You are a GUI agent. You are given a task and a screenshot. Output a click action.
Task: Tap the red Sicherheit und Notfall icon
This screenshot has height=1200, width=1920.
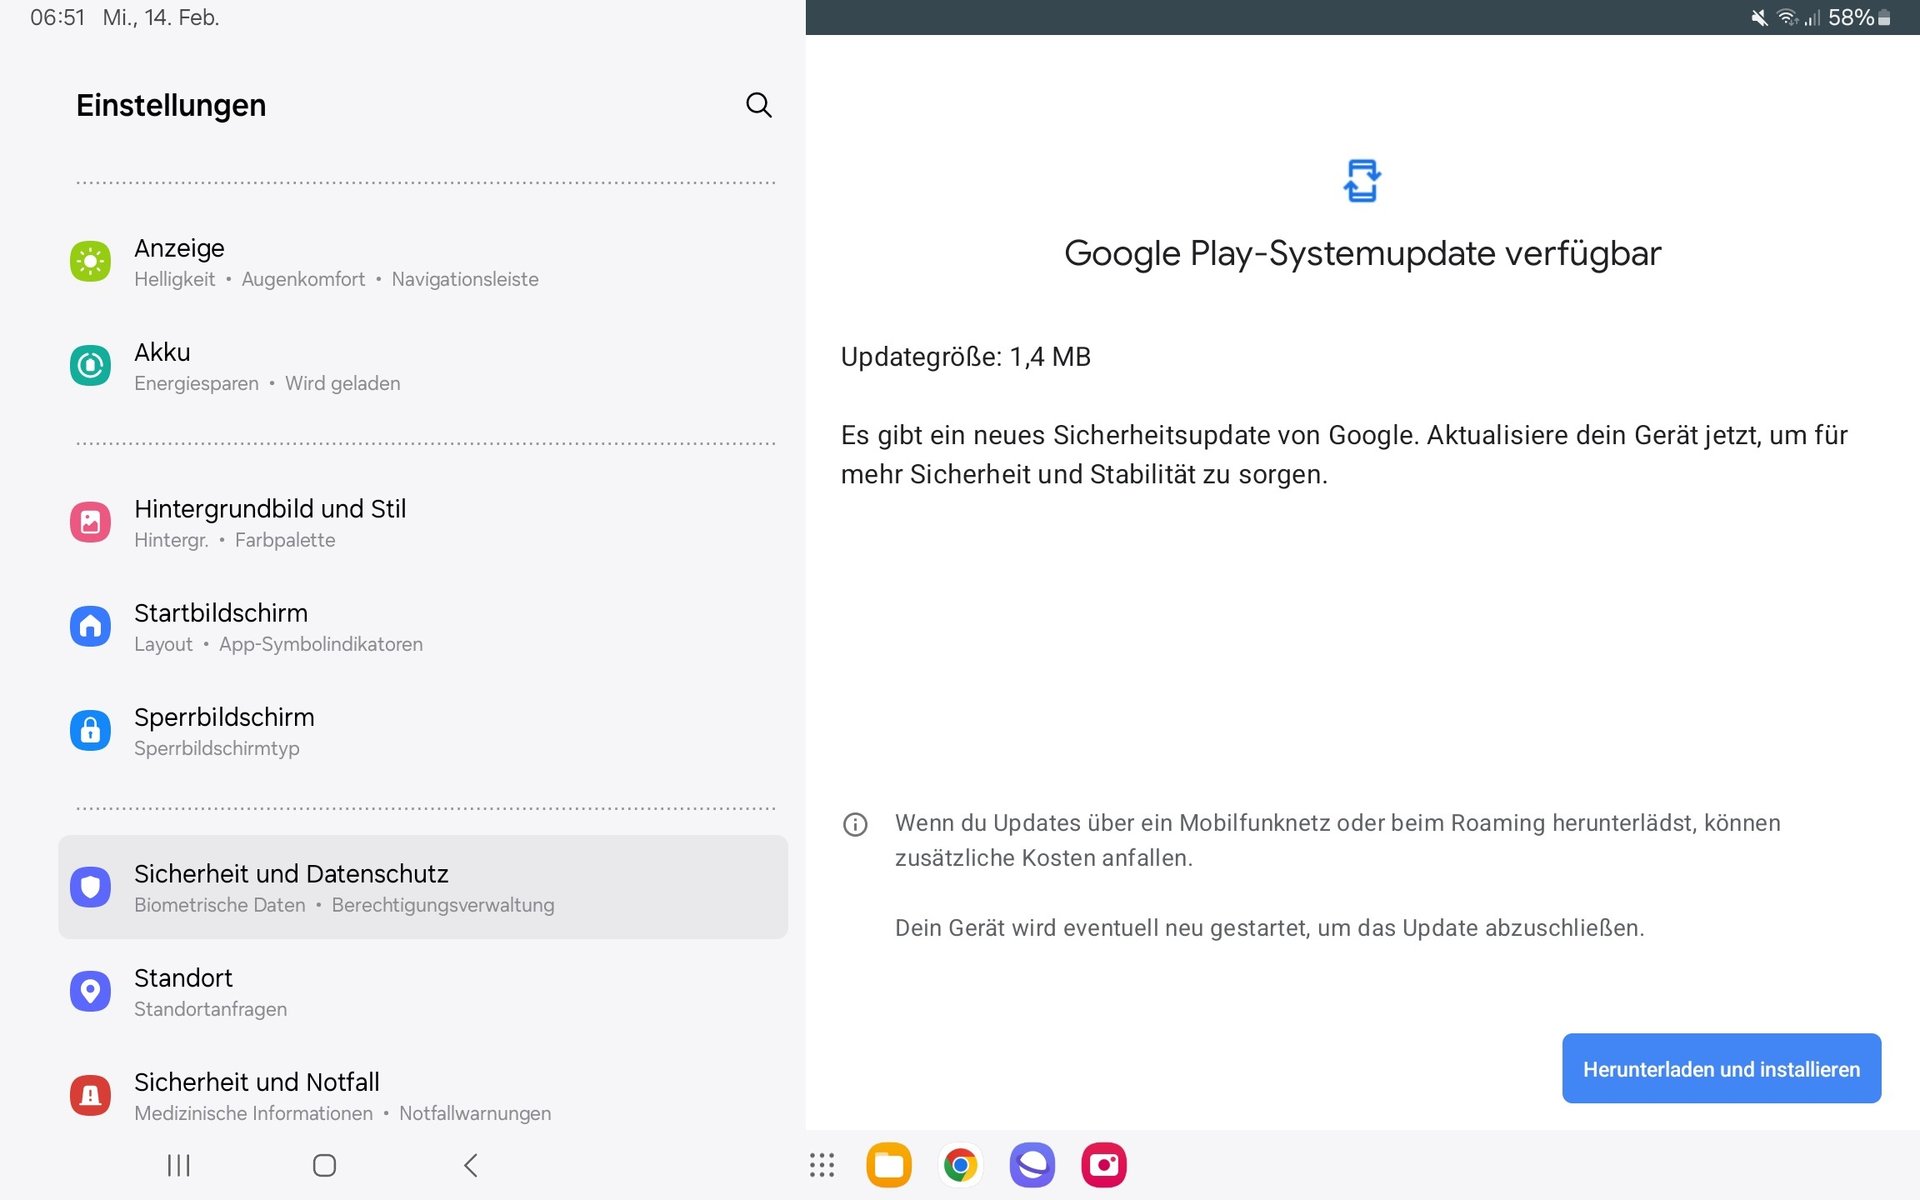(x=90, y=1095)
